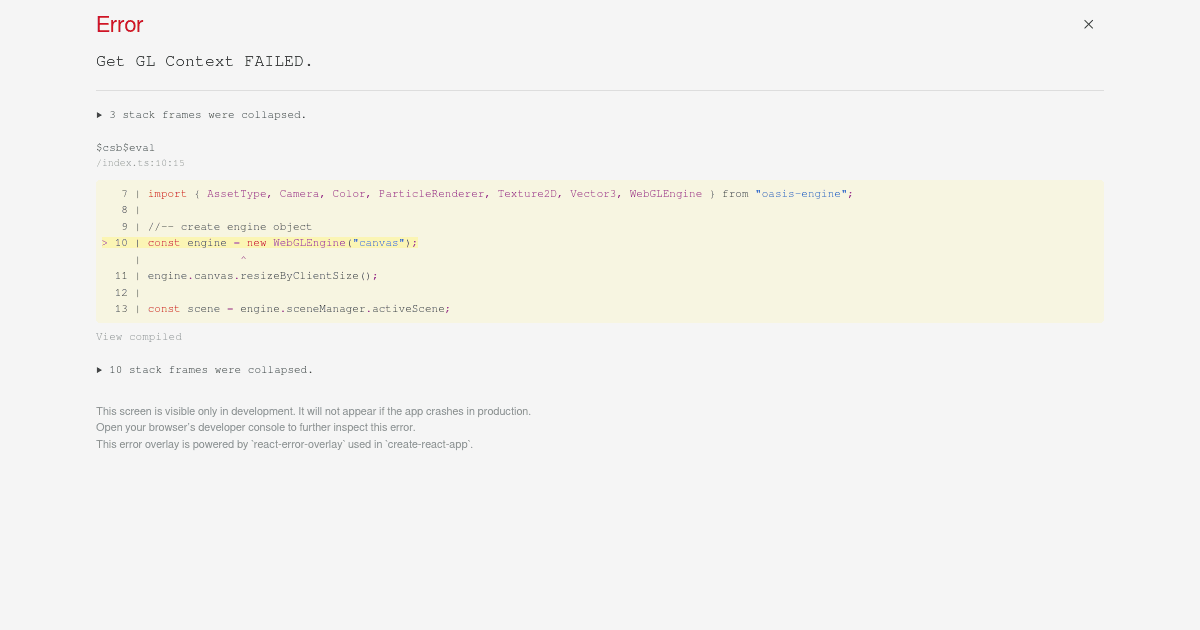Click the red Error heading

(120, 25)
